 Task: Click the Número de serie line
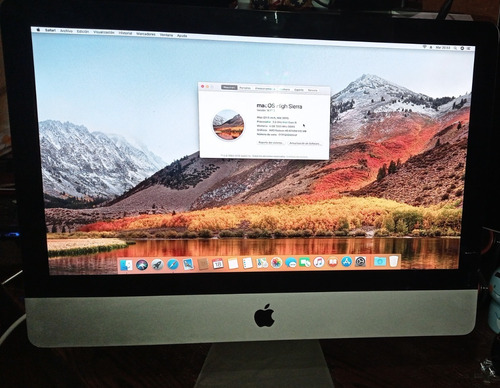276,134
